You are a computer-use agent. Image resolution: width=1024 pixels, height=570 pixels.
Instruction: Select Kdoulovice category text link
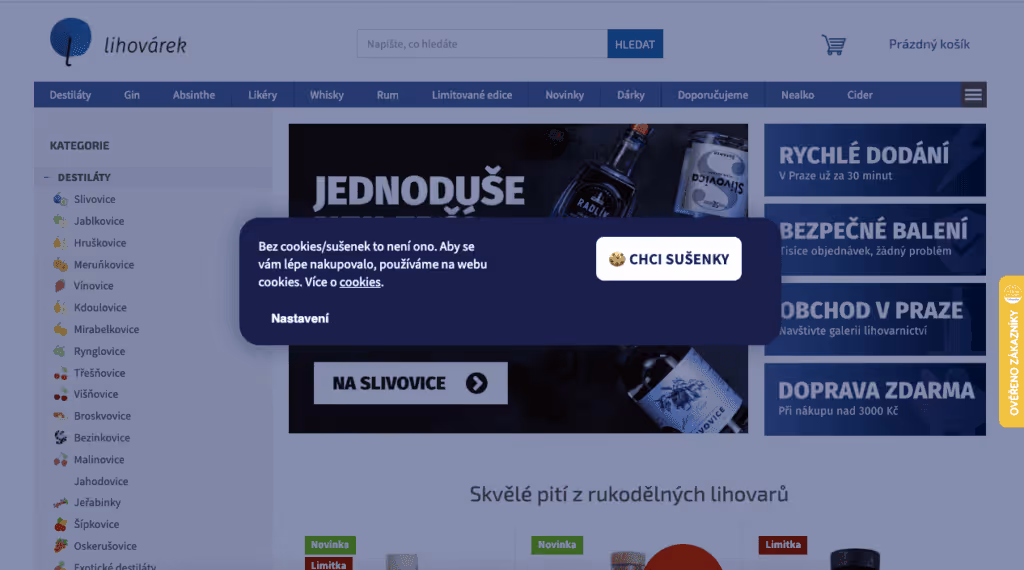pos(100,307)
